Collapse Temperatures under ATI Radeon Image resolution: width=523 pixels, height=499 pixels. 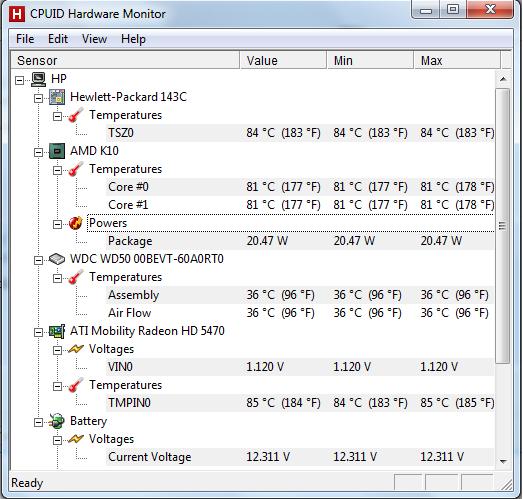click(x=58, y=387)
